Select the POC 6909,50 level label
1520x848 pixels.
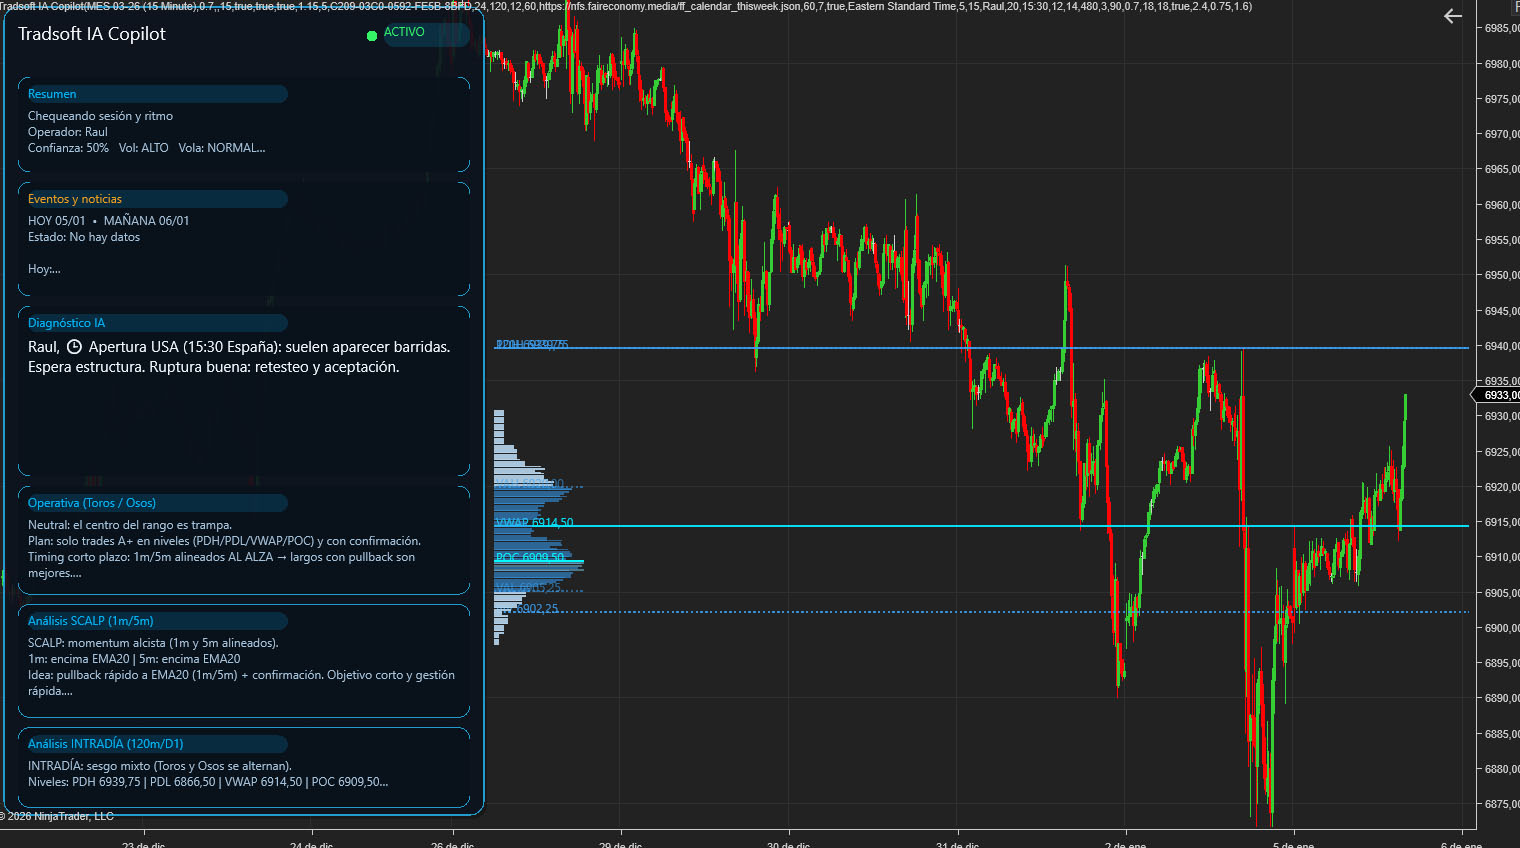[530, 557]
